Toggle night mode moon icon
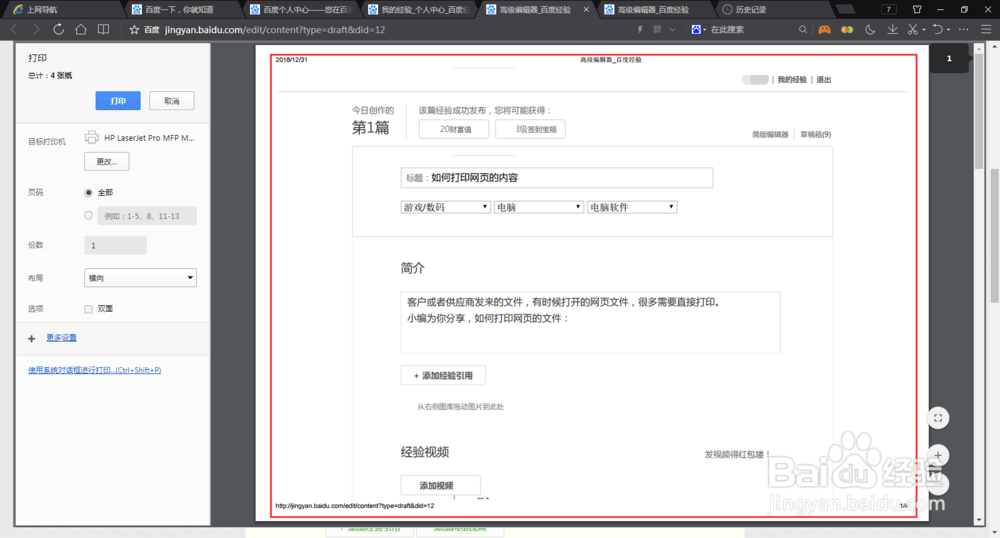 pyautogui.click(x=870, y=29)
